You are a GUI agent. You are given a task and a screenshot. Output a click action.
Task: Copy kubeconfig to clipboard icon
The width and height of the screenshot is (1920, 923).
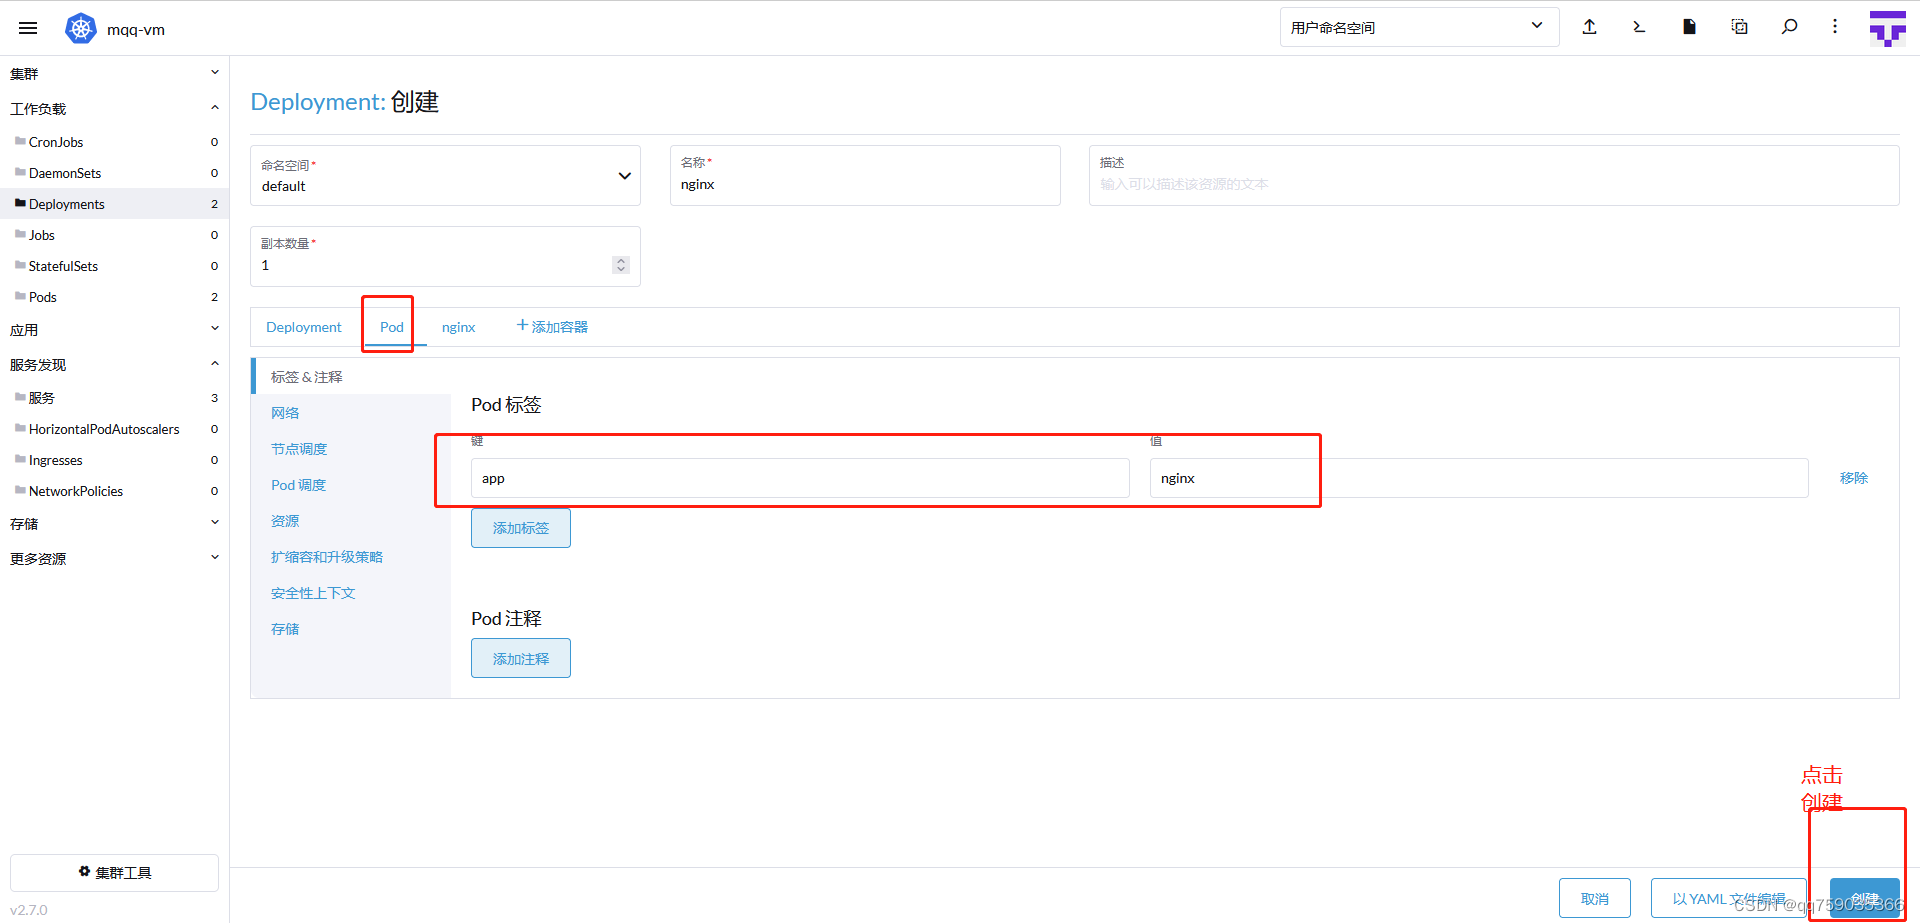pyautogui.click(x=1739, y=27)
